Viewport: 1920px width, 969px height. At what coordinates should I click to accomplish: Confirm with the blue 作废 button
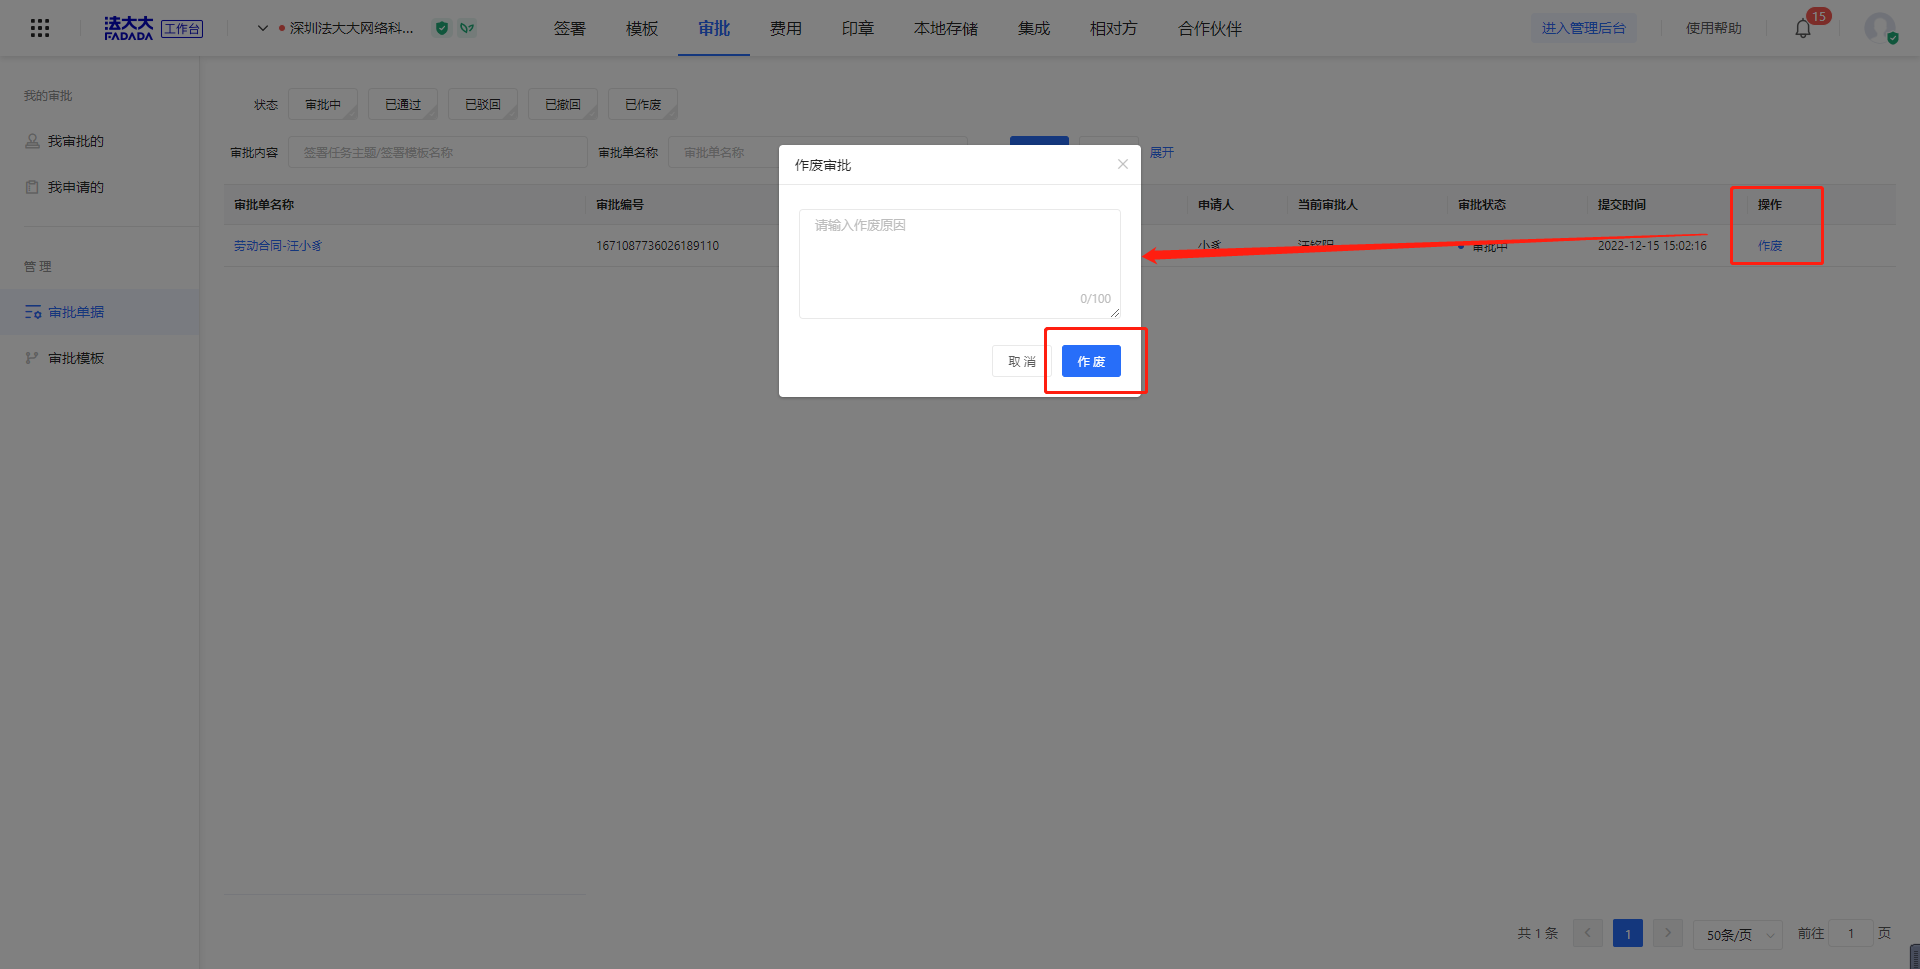(x=1091, y=361)
